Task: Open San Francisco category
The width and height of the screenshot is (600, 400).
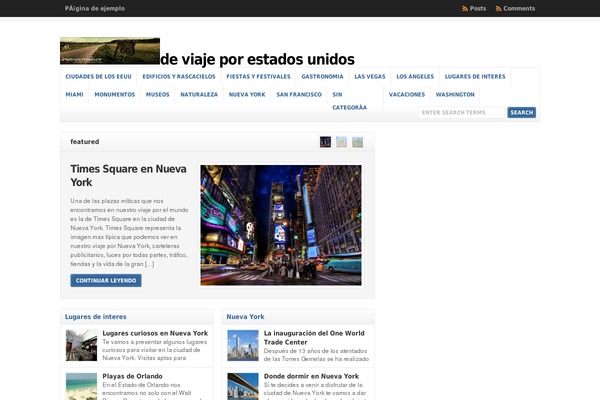Action: [x=299, y=95]
